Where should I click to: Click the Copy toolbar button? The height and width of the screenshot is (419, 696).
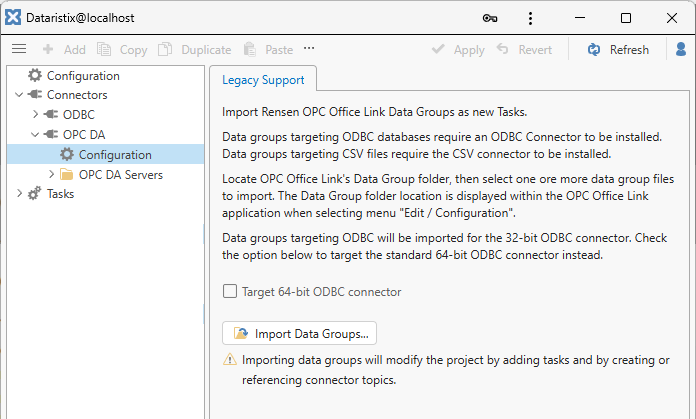tap(122, 49)
